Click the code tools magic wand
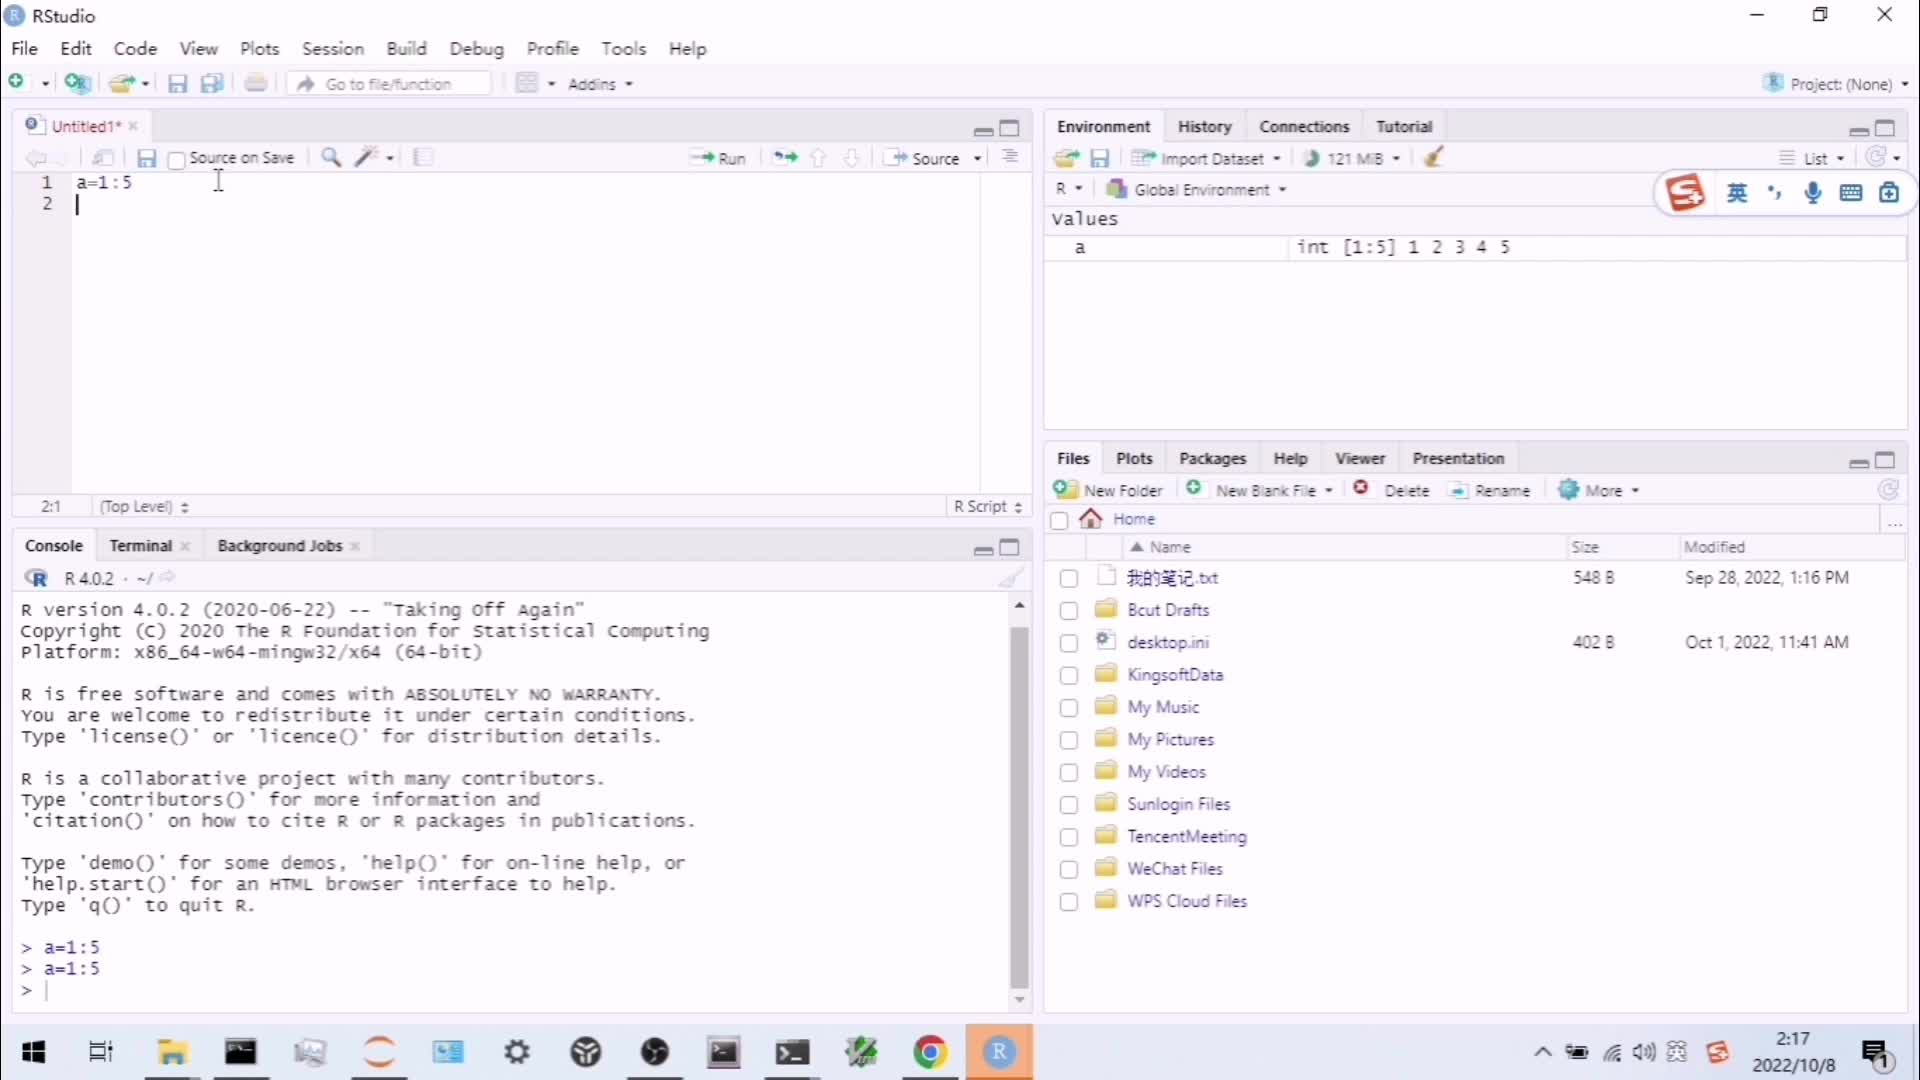The height and width of the screenshot is (1080, 1920). pyautogui.click(x=368, y=157)
